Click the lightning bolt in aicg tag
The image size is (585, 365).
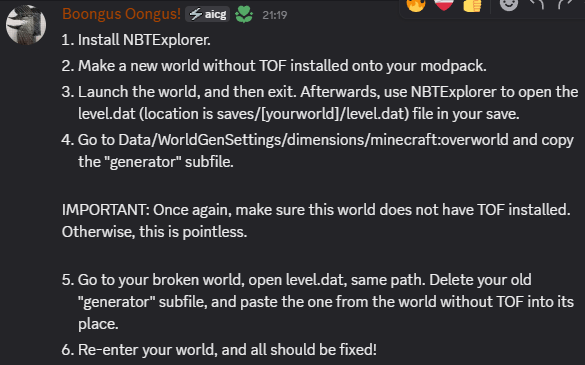pyautogui.click(x=195, y=15)
